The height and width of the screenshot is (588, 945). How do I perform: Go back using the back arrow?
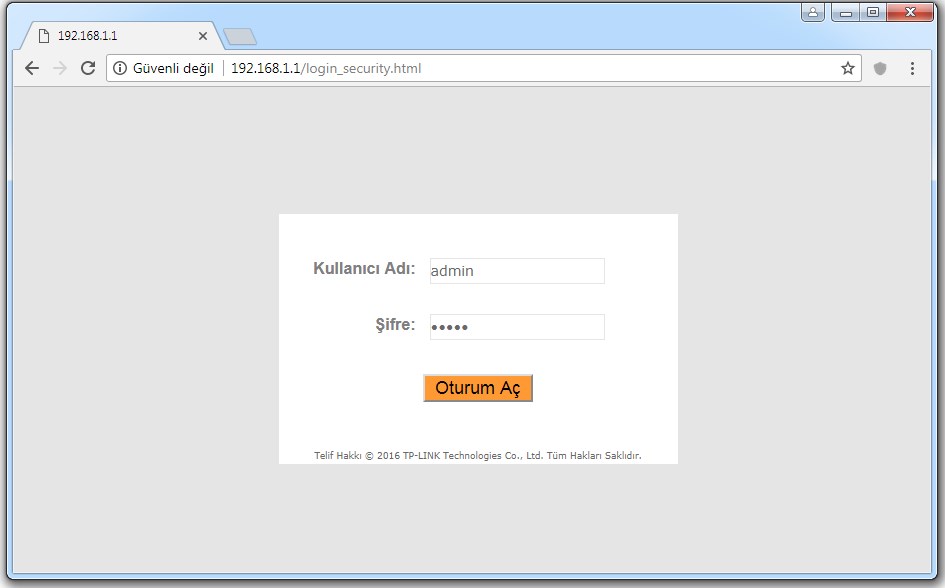[32, 68]
